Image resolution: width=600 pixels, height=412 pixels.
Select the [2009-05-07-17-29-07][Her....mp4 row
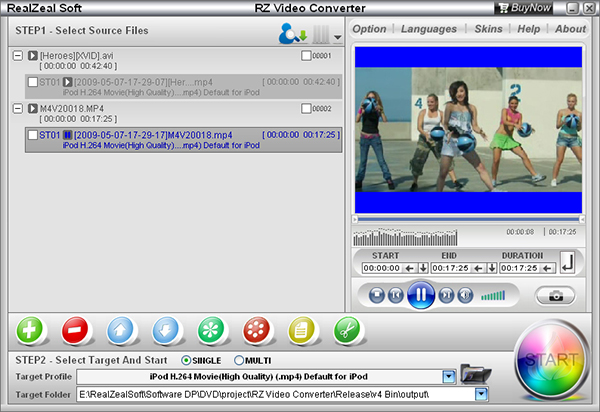click(x=184, y=87)
